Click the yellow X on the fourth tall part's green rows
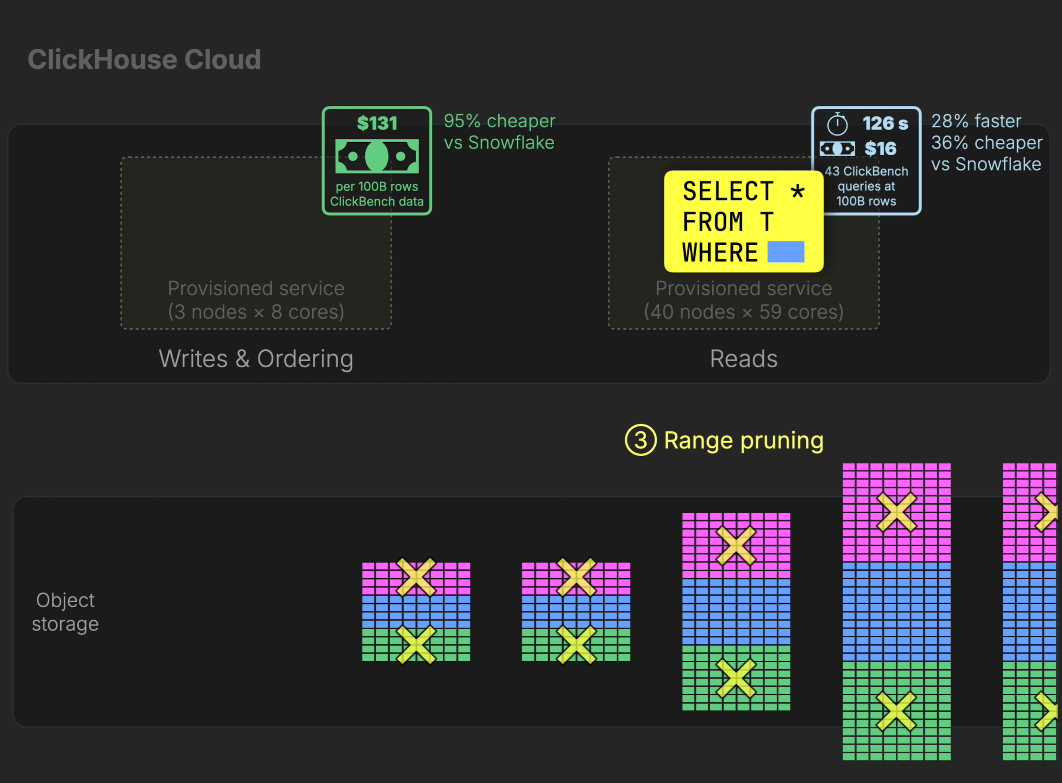 click(x=897, y=711)
